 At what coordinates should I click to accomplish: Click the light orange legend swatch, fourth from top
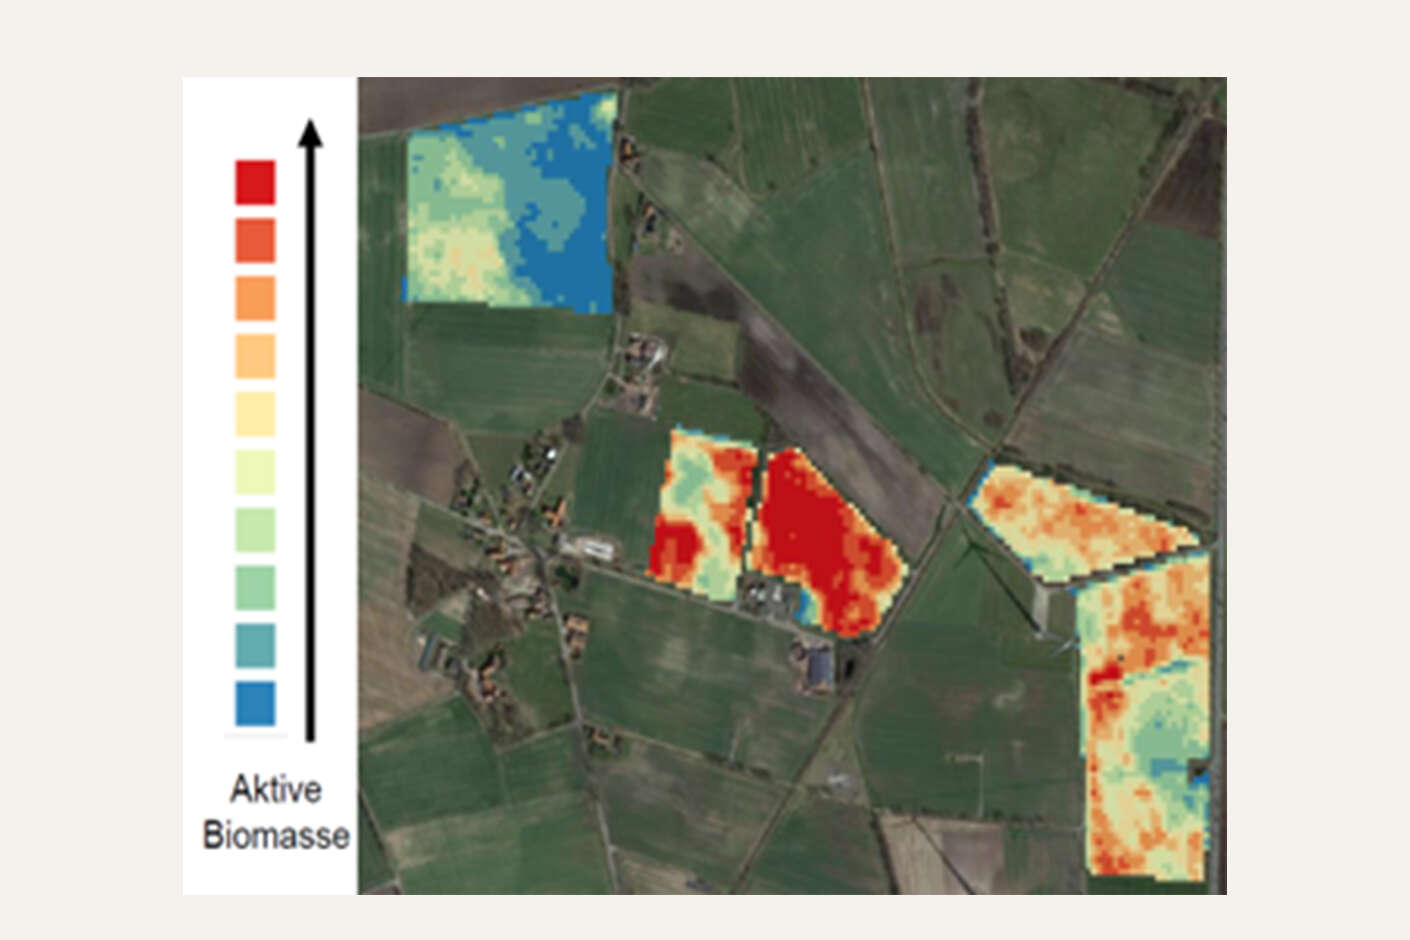pyautogui.click(x=255, y=356)
